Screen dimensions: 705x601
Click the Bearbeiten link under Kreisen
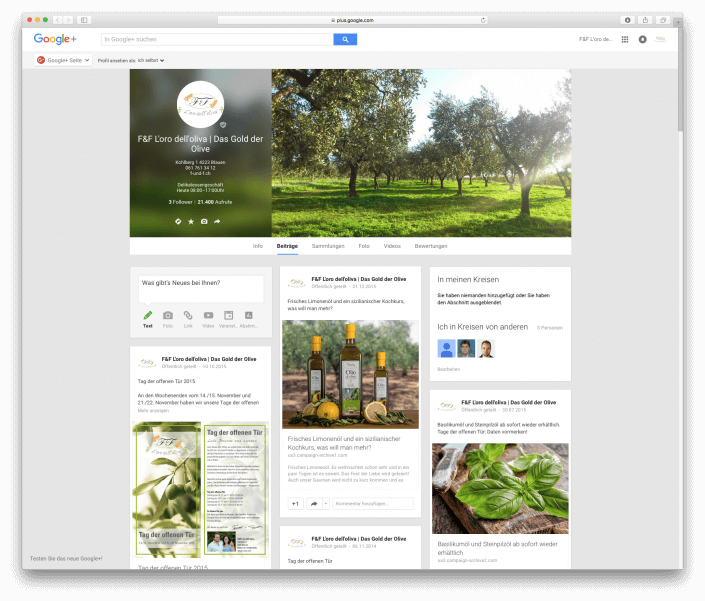[x=448, y=369]
